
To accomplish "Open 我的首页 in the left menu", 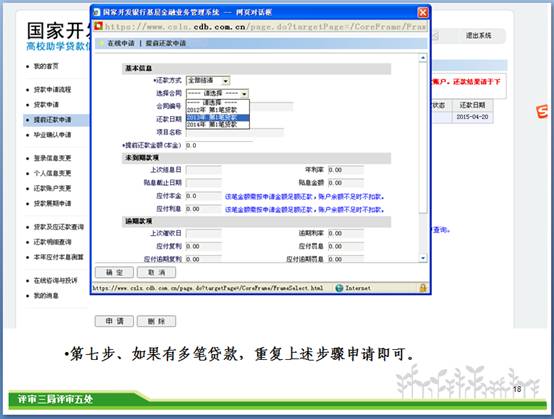I will [x=46, y=66].
